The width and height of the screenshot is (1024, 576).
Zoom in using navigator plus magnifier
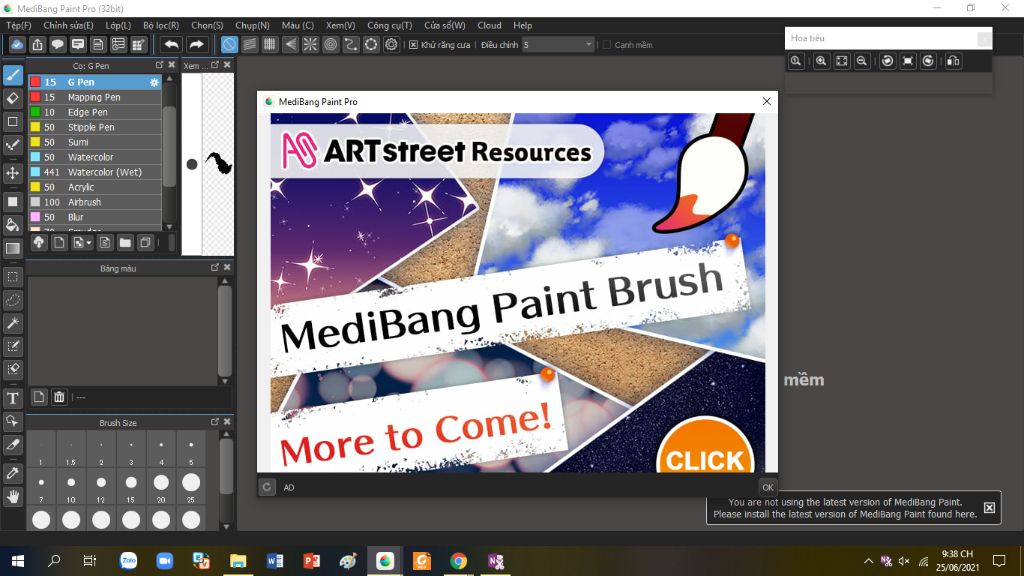point(821,61)
